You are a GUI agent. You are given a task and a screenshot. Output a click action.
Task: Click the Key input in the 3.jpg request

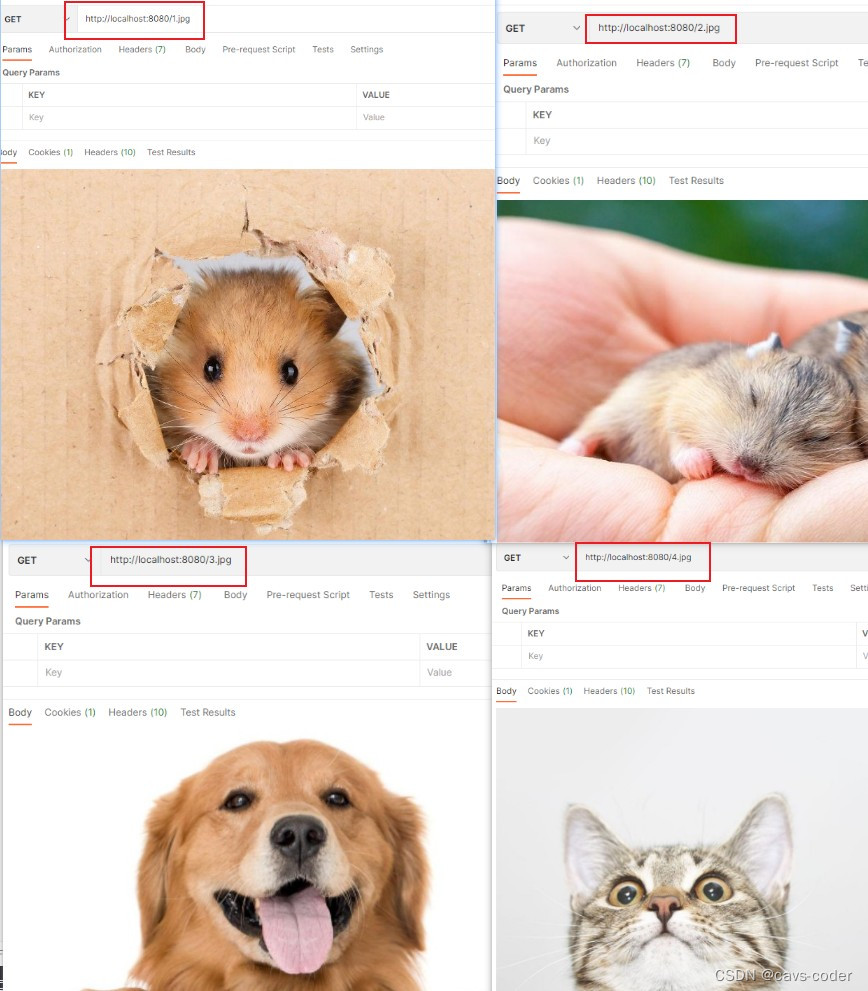(x=229, y=673)
